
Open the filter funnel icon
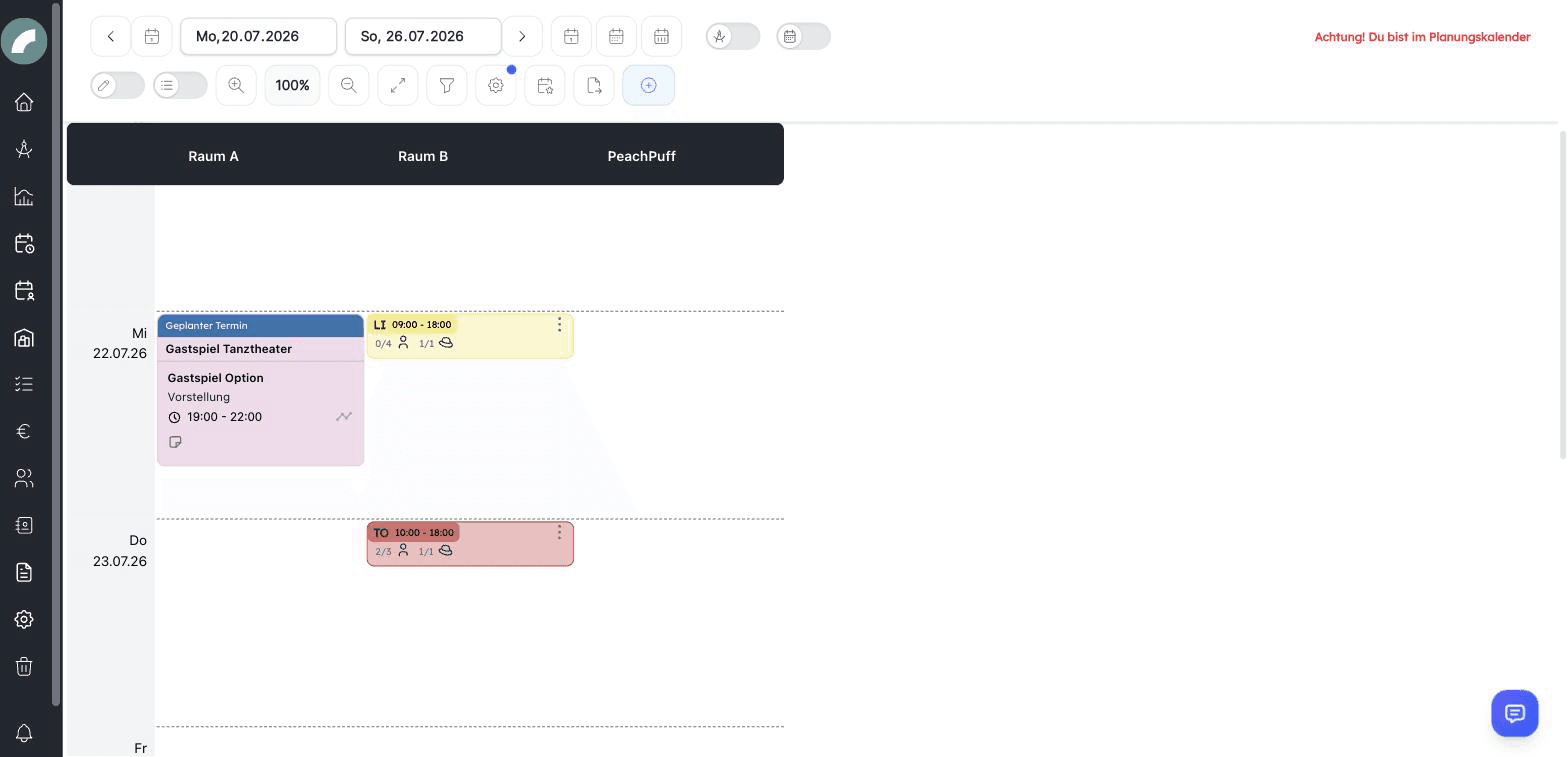tap(447, 85)
